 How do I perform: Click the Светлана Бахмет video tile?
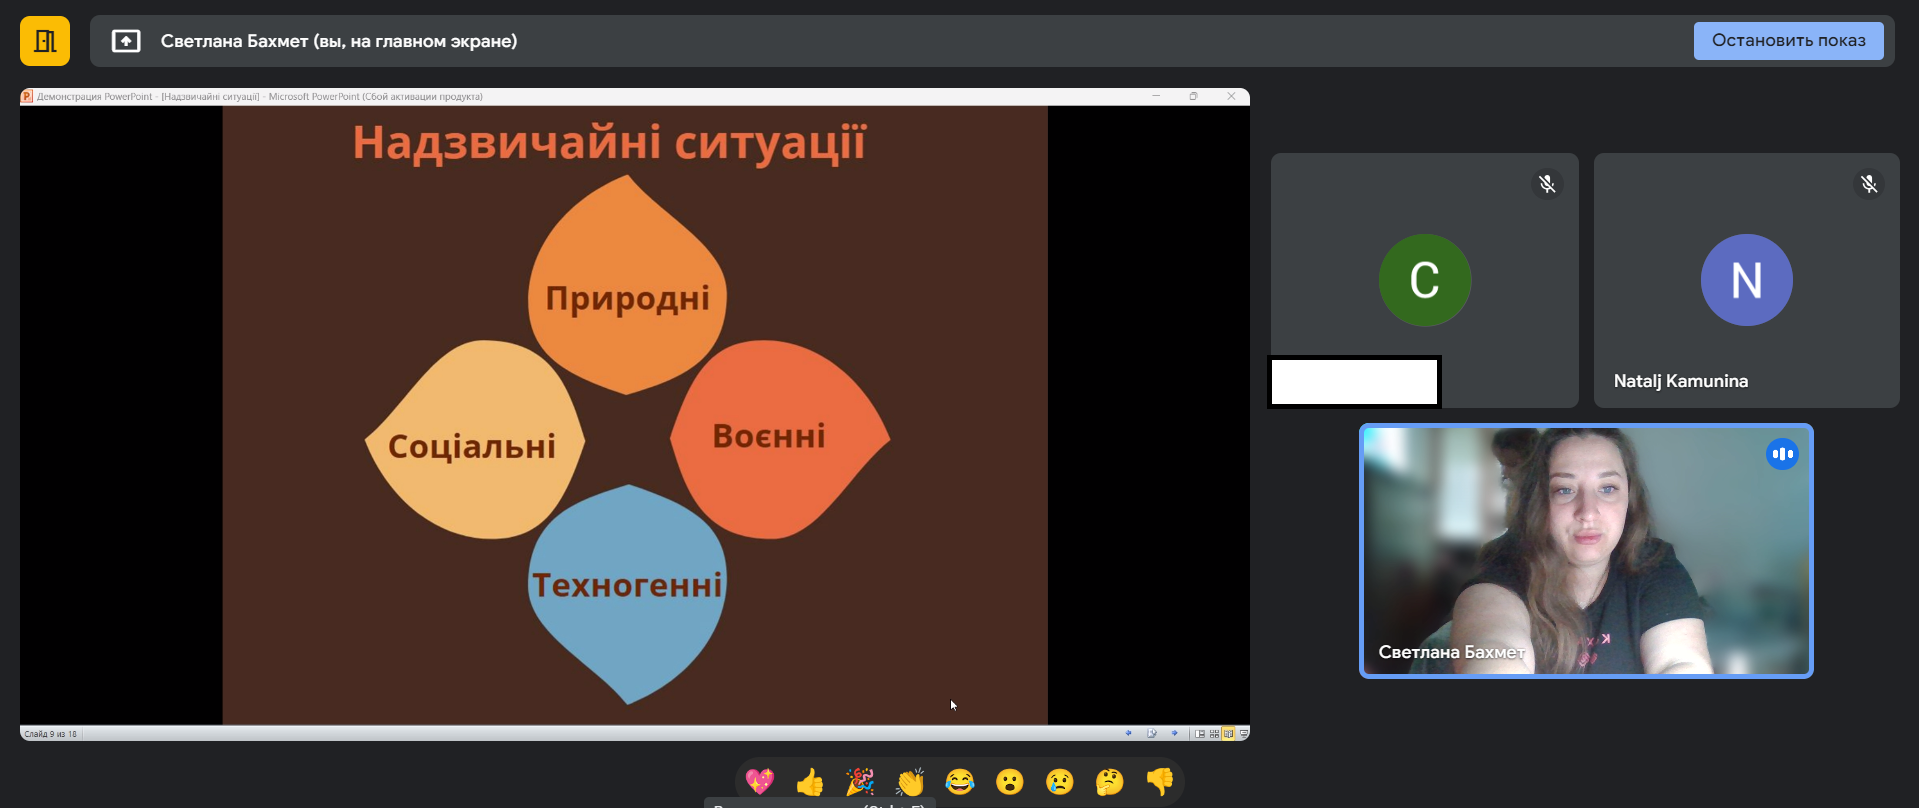pyautogui.click(x=1585, y=551)
